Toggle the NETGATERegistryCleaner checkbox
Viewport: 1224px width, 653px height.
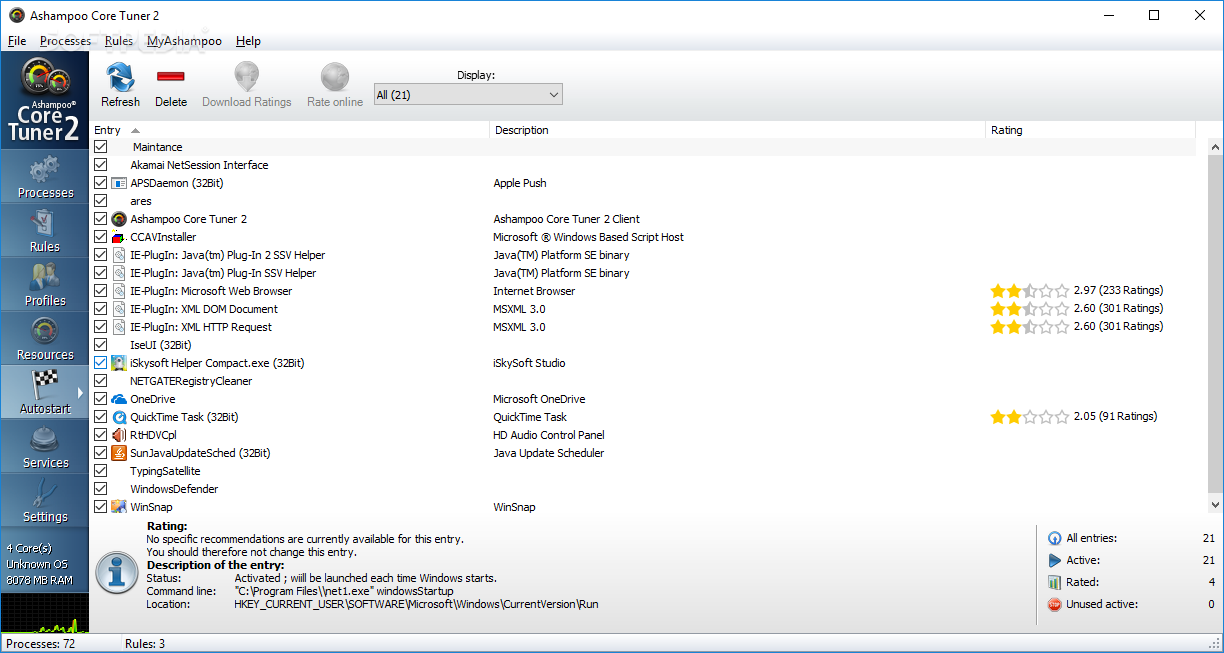click(x=100, y=381)
